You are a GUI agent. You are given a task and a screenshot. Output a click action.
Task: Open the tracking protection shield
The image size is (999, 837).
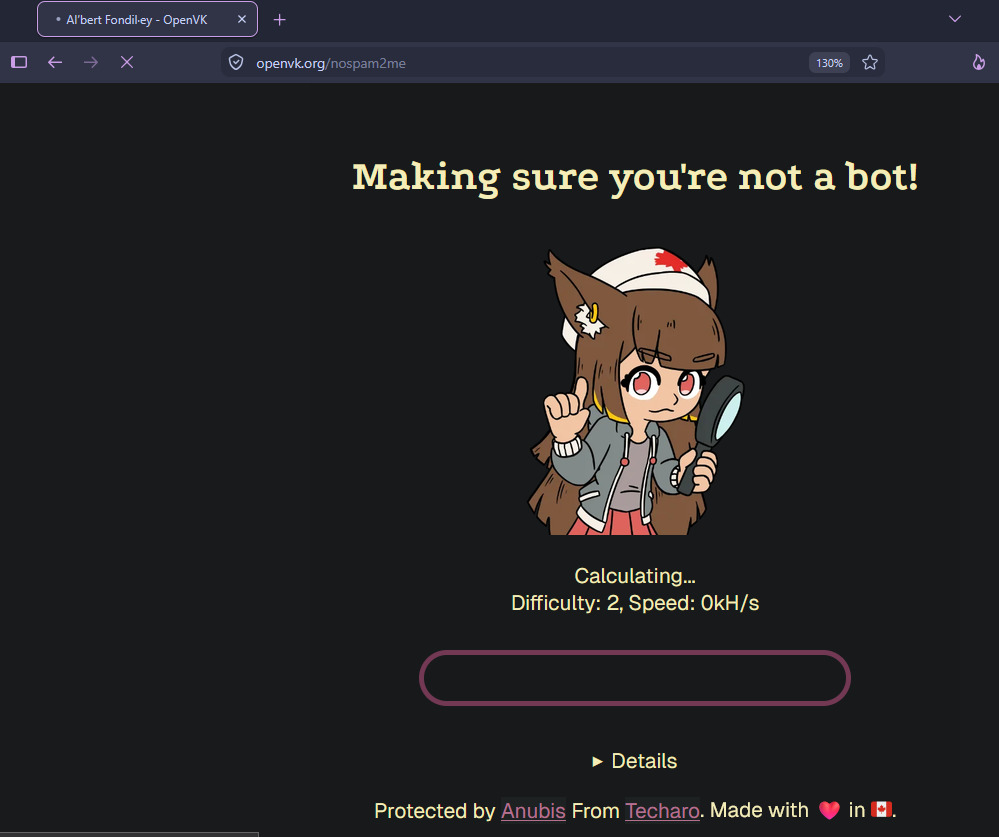[236, 62]
